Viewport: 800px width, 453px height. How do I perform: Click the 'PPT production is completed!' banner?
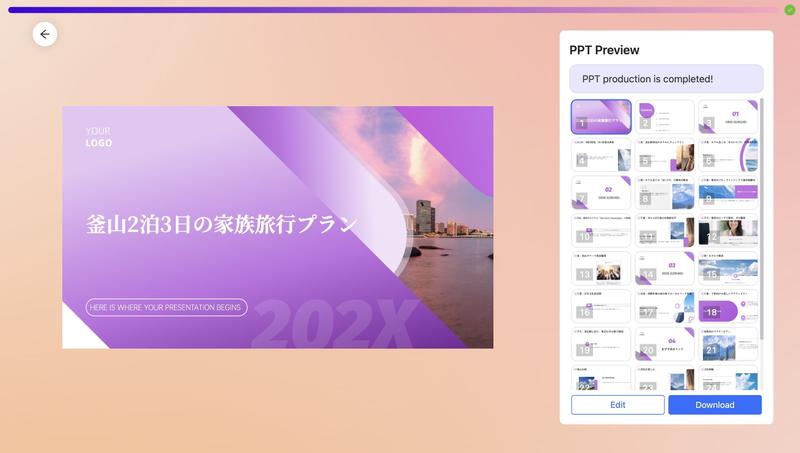click(666, 79)
